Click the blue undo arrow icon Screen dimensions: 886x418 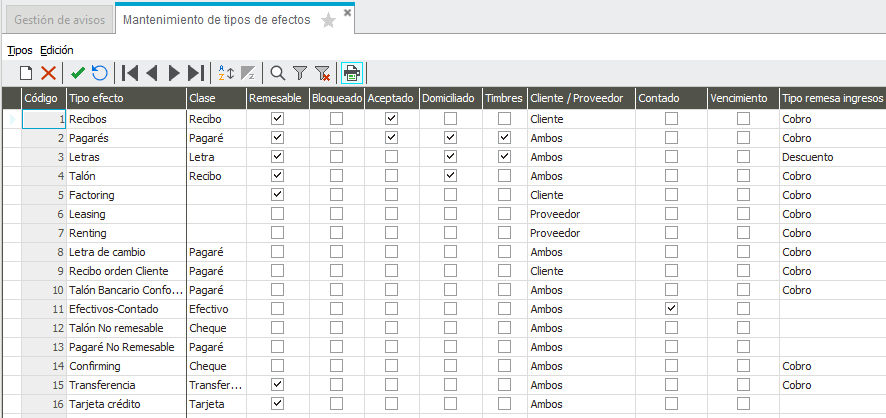click(99, 72)
